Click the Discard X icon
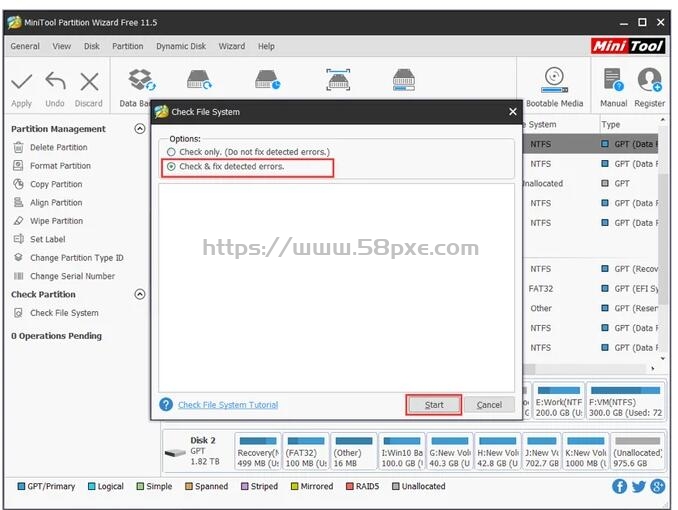 coord(90,81)
